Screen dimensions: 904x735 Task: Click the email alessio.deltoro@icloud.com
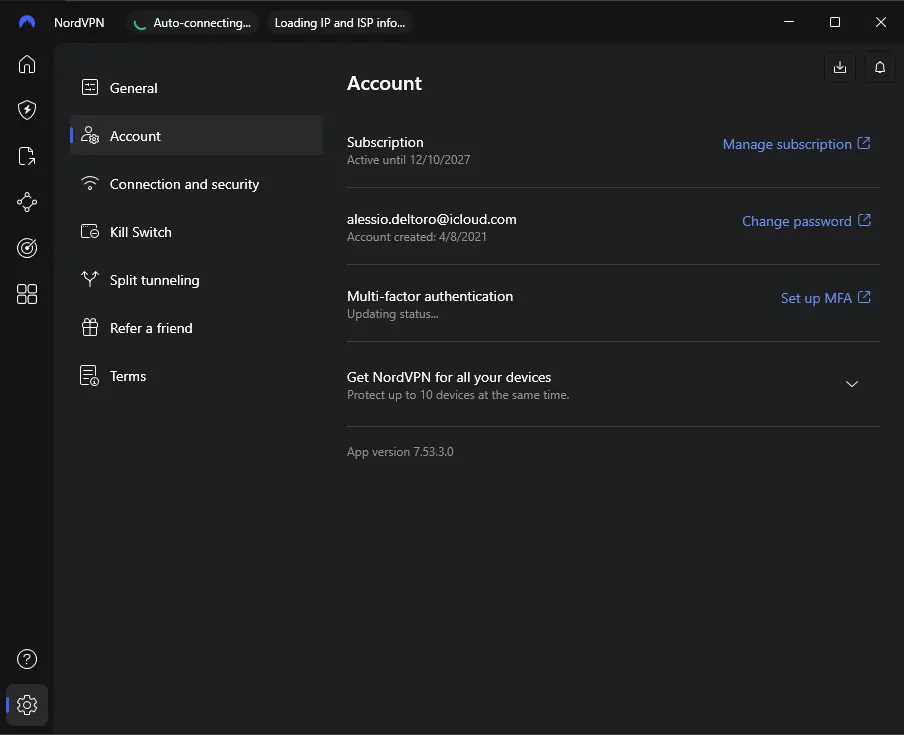pyautogui.click(x=431, y=219)
